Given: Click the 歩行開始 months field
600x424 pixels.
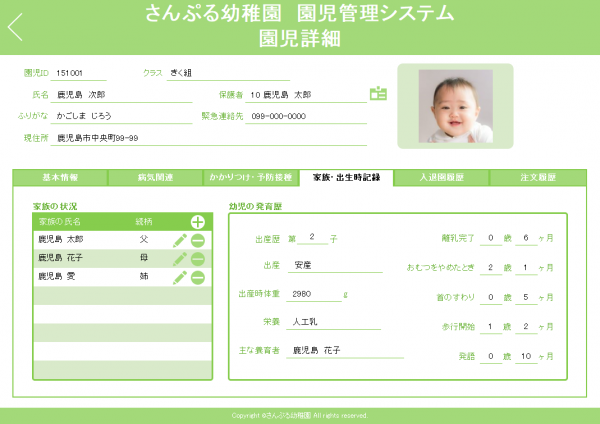Looking at the screenshot, I should (x=526, y=327).
